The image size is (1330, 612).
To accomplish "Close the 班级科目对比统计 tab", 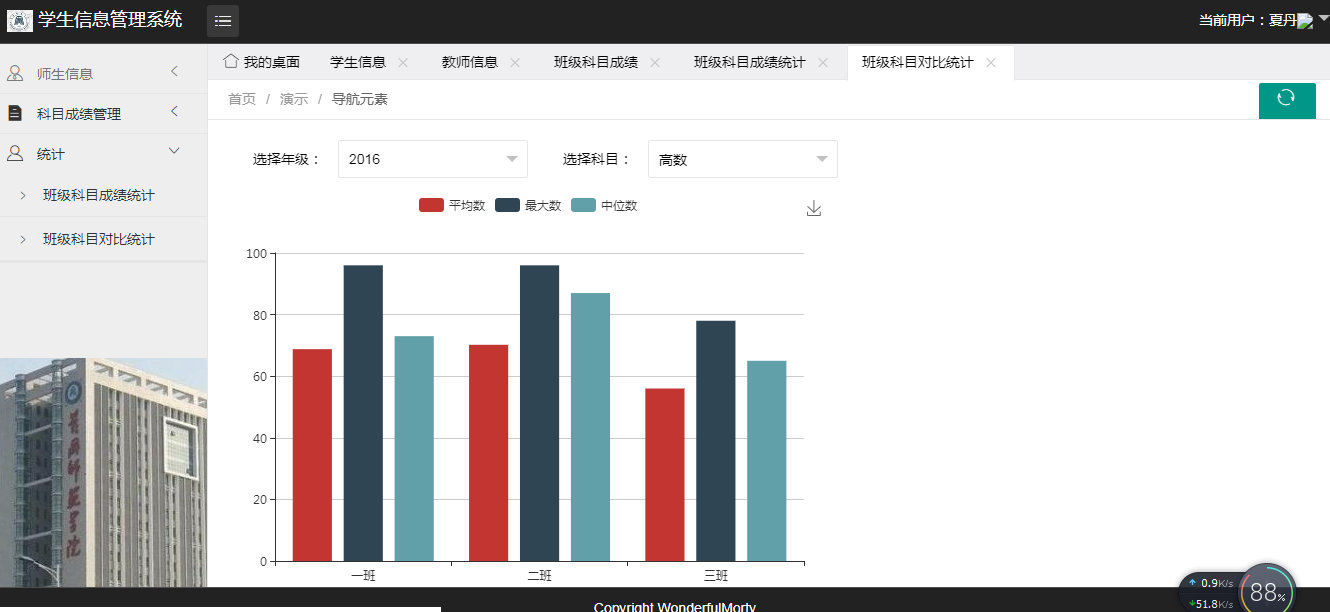I will pos(991,62).
